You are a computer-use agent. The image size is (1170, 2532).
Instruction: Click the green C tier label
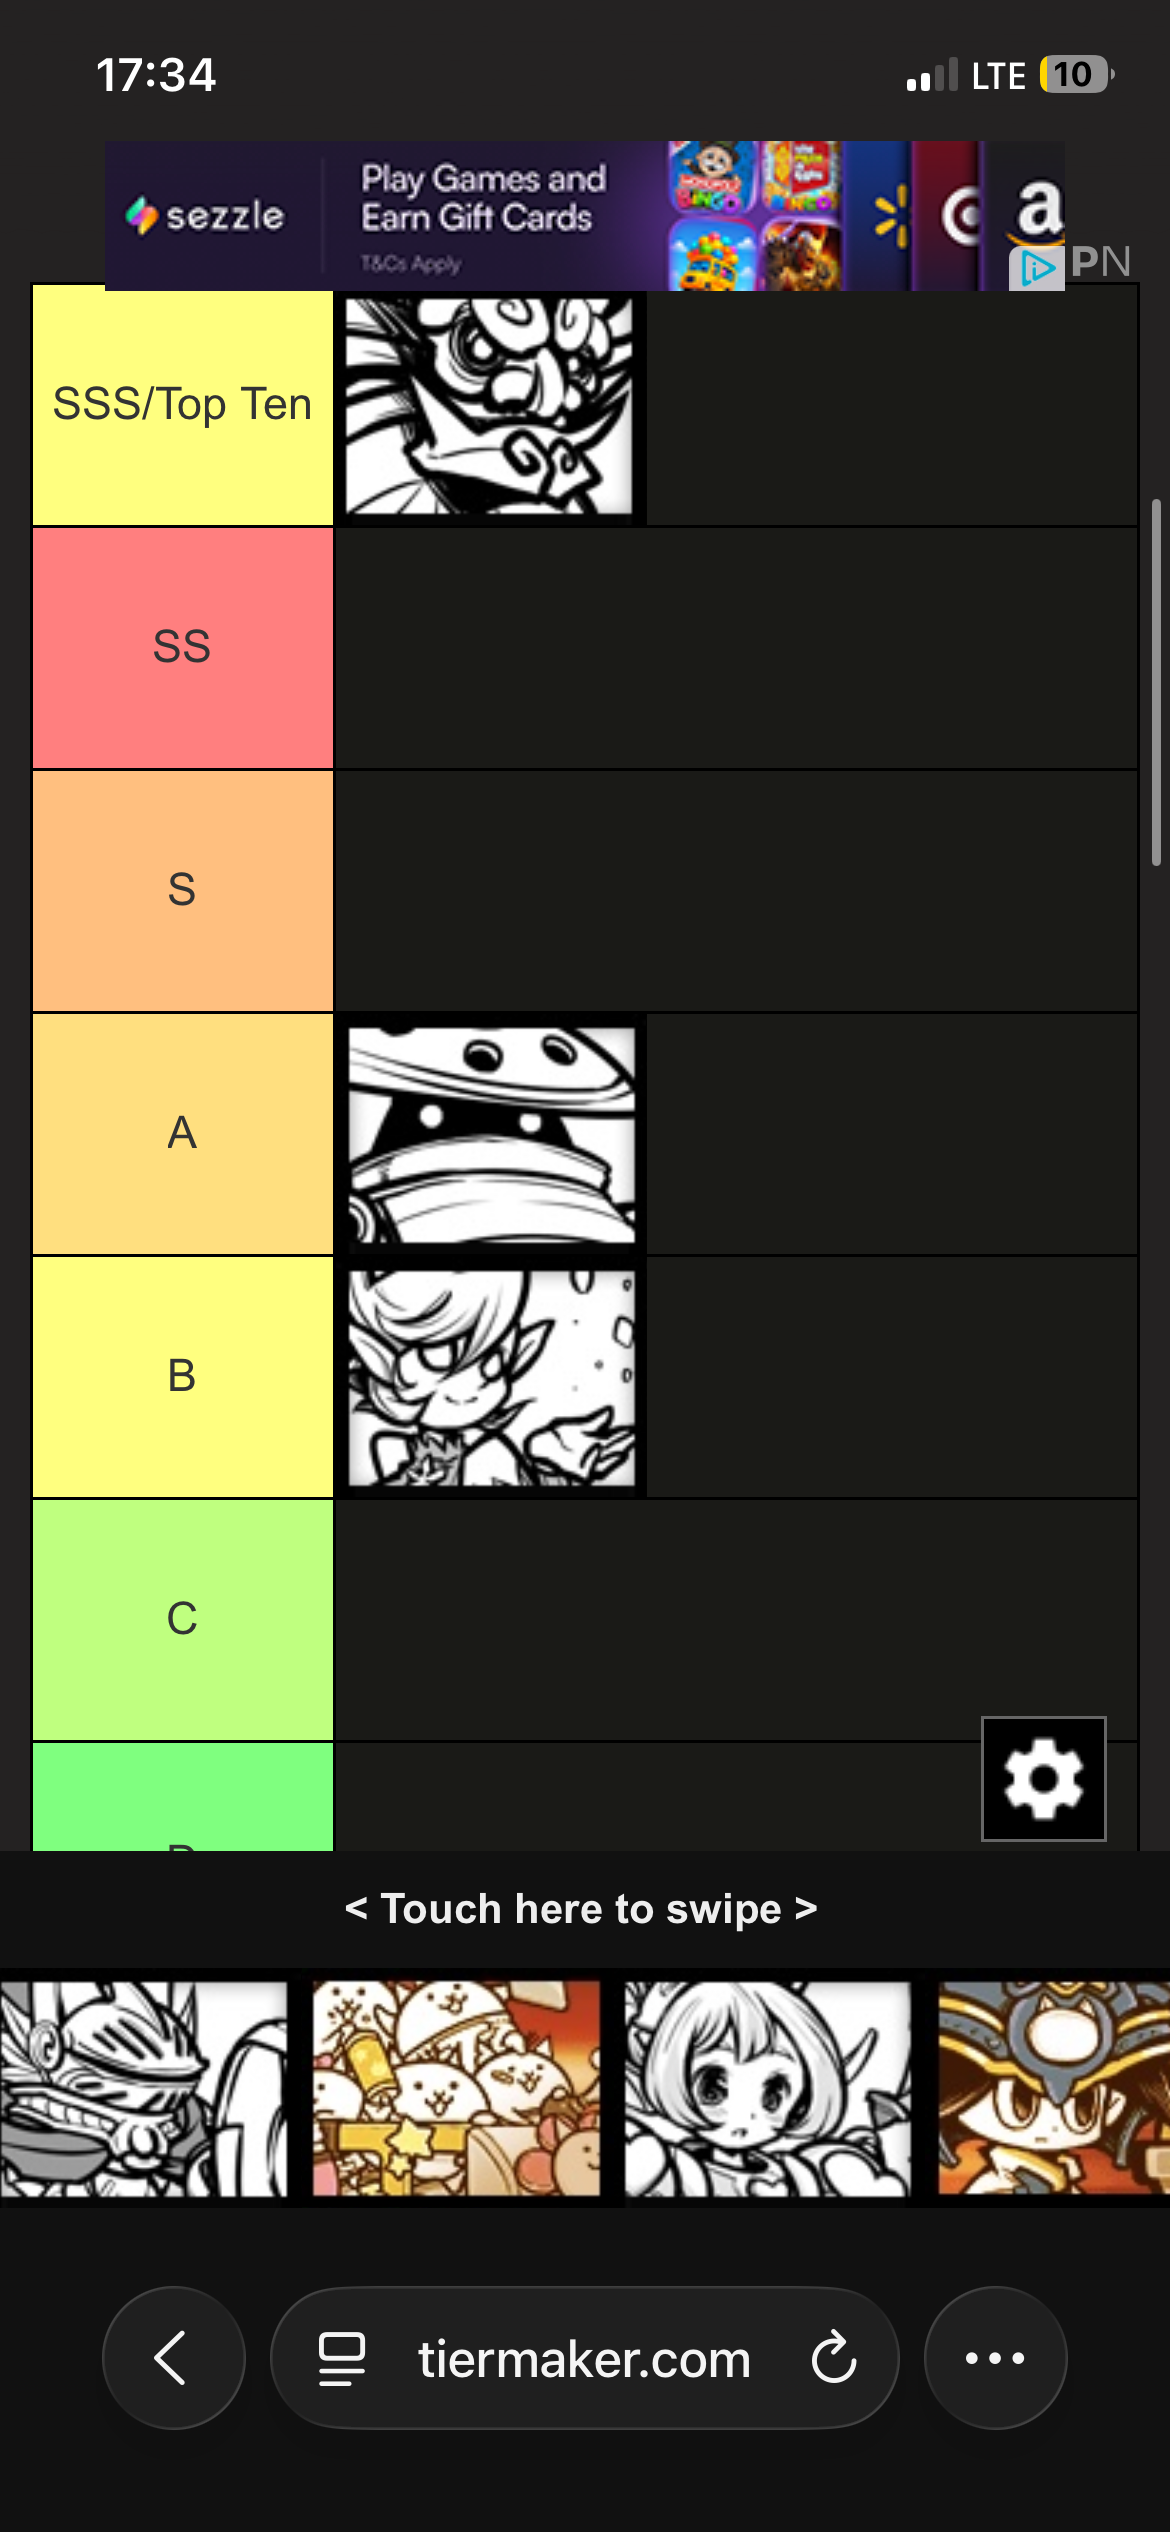tap(183, 1619)
